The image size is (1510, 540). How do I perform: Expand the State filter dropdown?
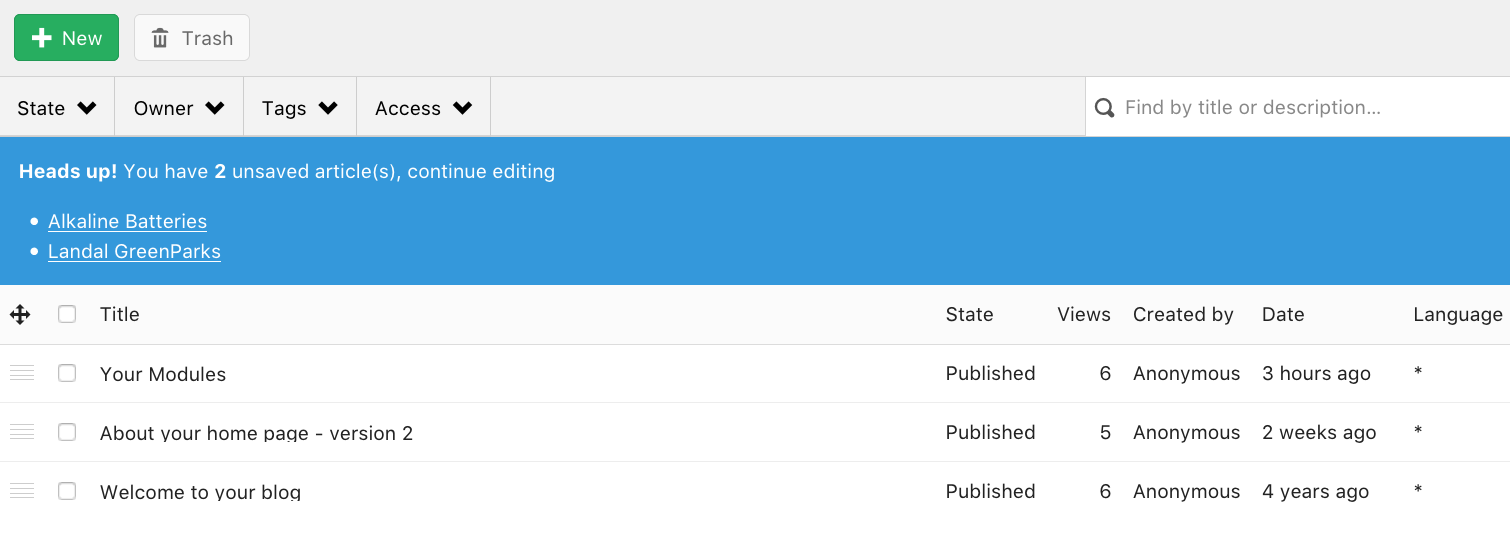tap(57, 108)
